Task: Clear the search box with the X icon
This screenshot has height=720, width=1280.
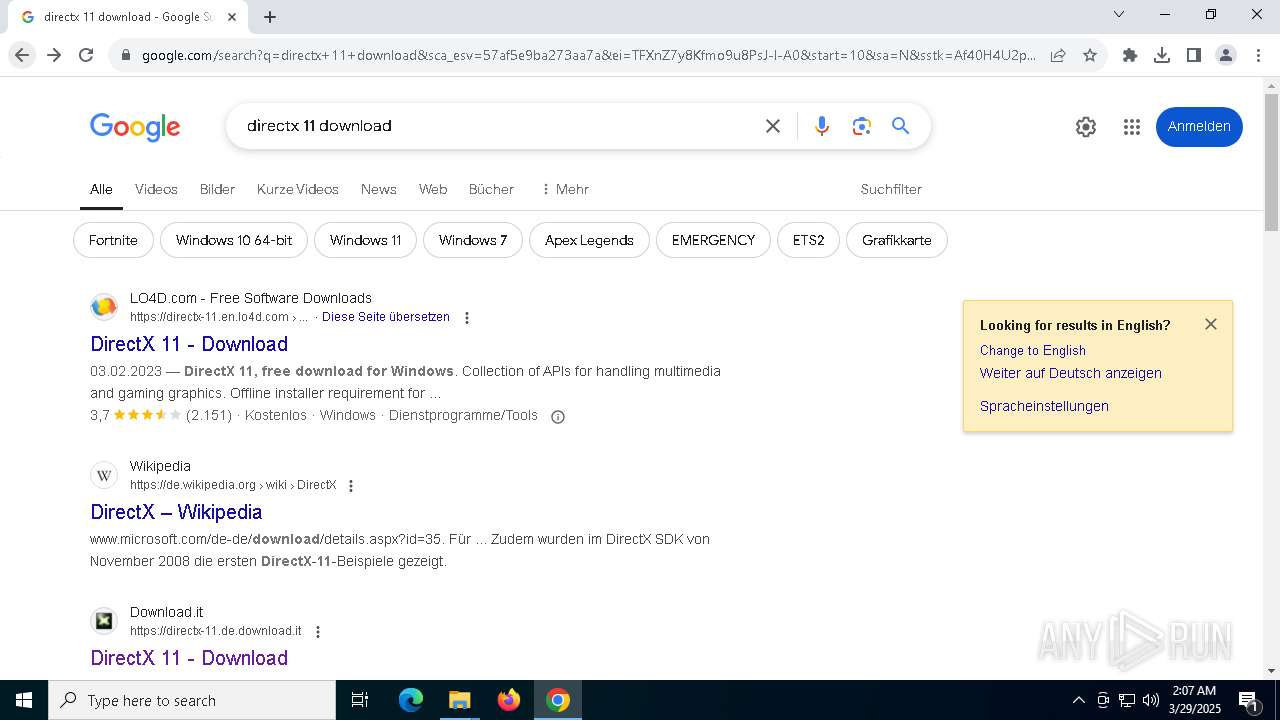Action: coord(773,126)
